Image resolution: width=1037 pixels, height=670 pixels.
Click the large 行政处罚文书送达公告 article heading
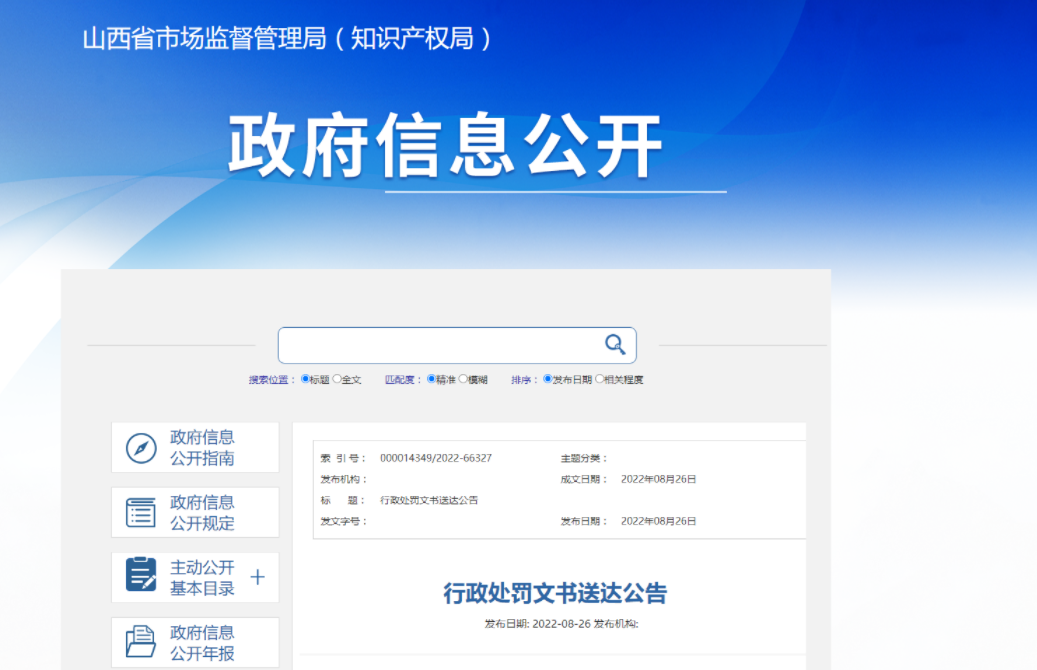pyautogui.click(x=555, y=593)
